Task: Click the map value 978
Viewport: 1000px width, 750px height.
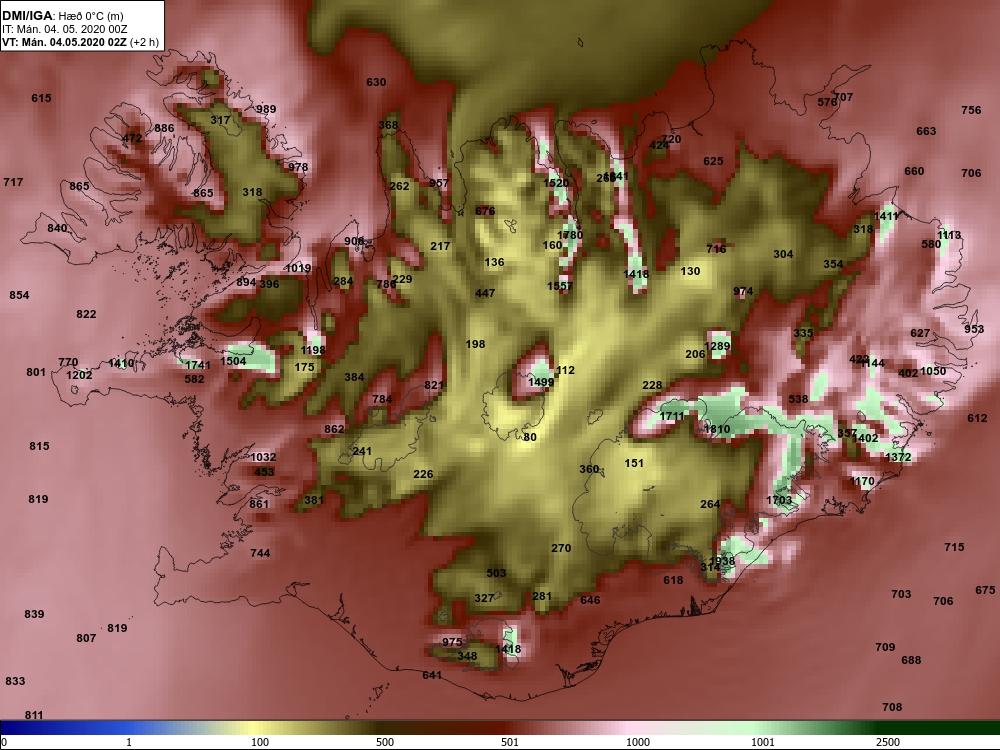Action: [x=298, y=167]
